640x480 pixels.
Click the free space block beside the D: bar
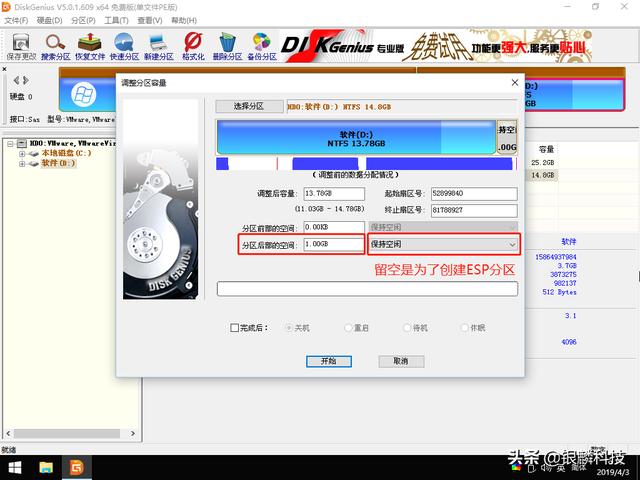[x=507, y=137]
